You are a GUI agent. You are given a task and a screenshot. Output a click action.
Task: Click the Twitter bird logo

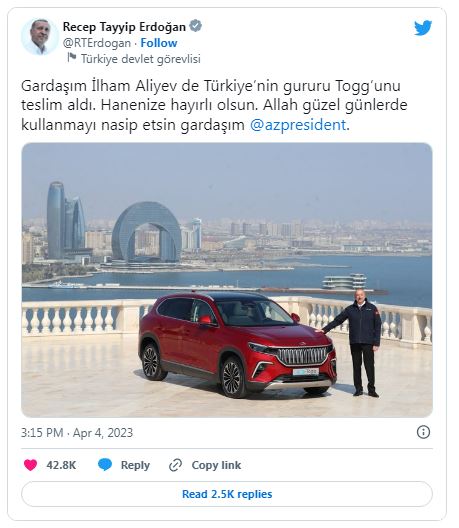pyautogui.click(x=423, y=28)
